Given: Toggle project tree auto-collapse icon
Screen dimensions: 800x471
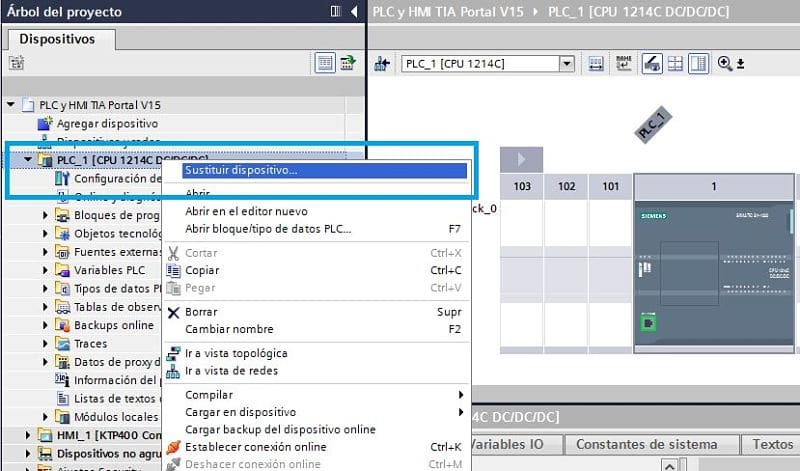Looking at the screenshot, I should coord(335,11).
